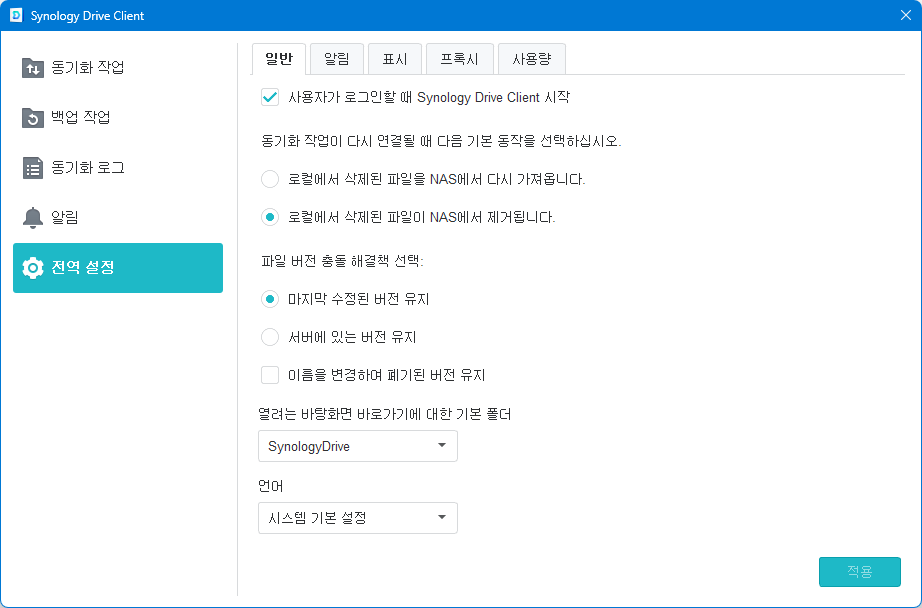Select 서버에 있는 버전 유지 radio
The height and width of the screenshot is (608, 922).
(x=270, y=337)
